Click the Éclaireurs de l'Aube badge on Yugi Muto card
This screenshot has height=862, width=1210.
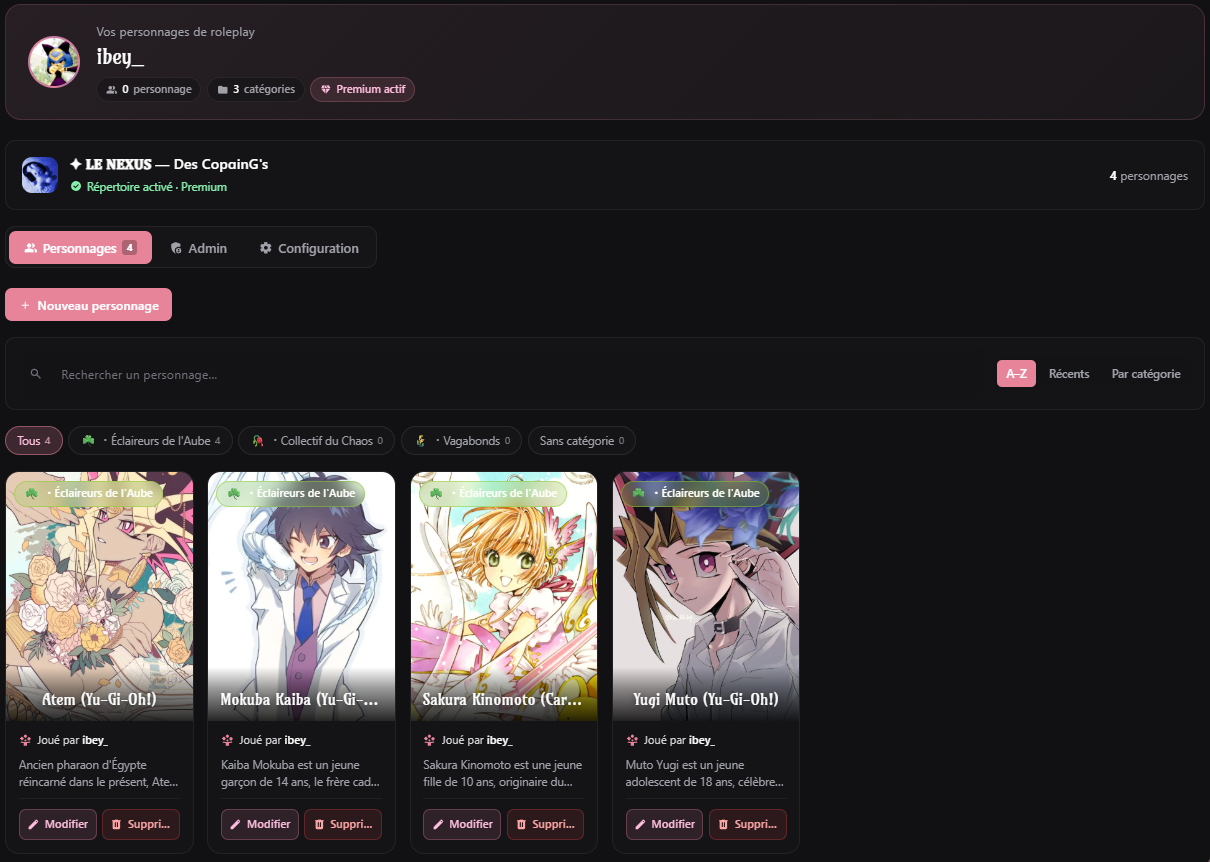(x=695, y=493)
